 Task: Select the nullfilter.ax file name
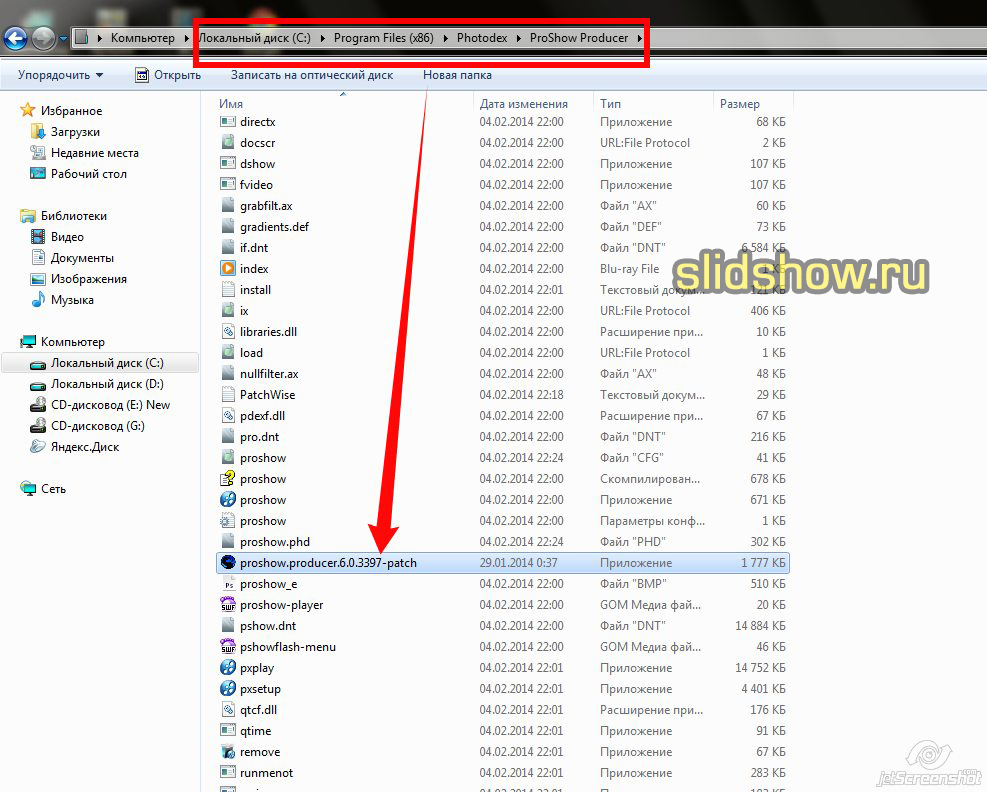[x=269, y=374]
